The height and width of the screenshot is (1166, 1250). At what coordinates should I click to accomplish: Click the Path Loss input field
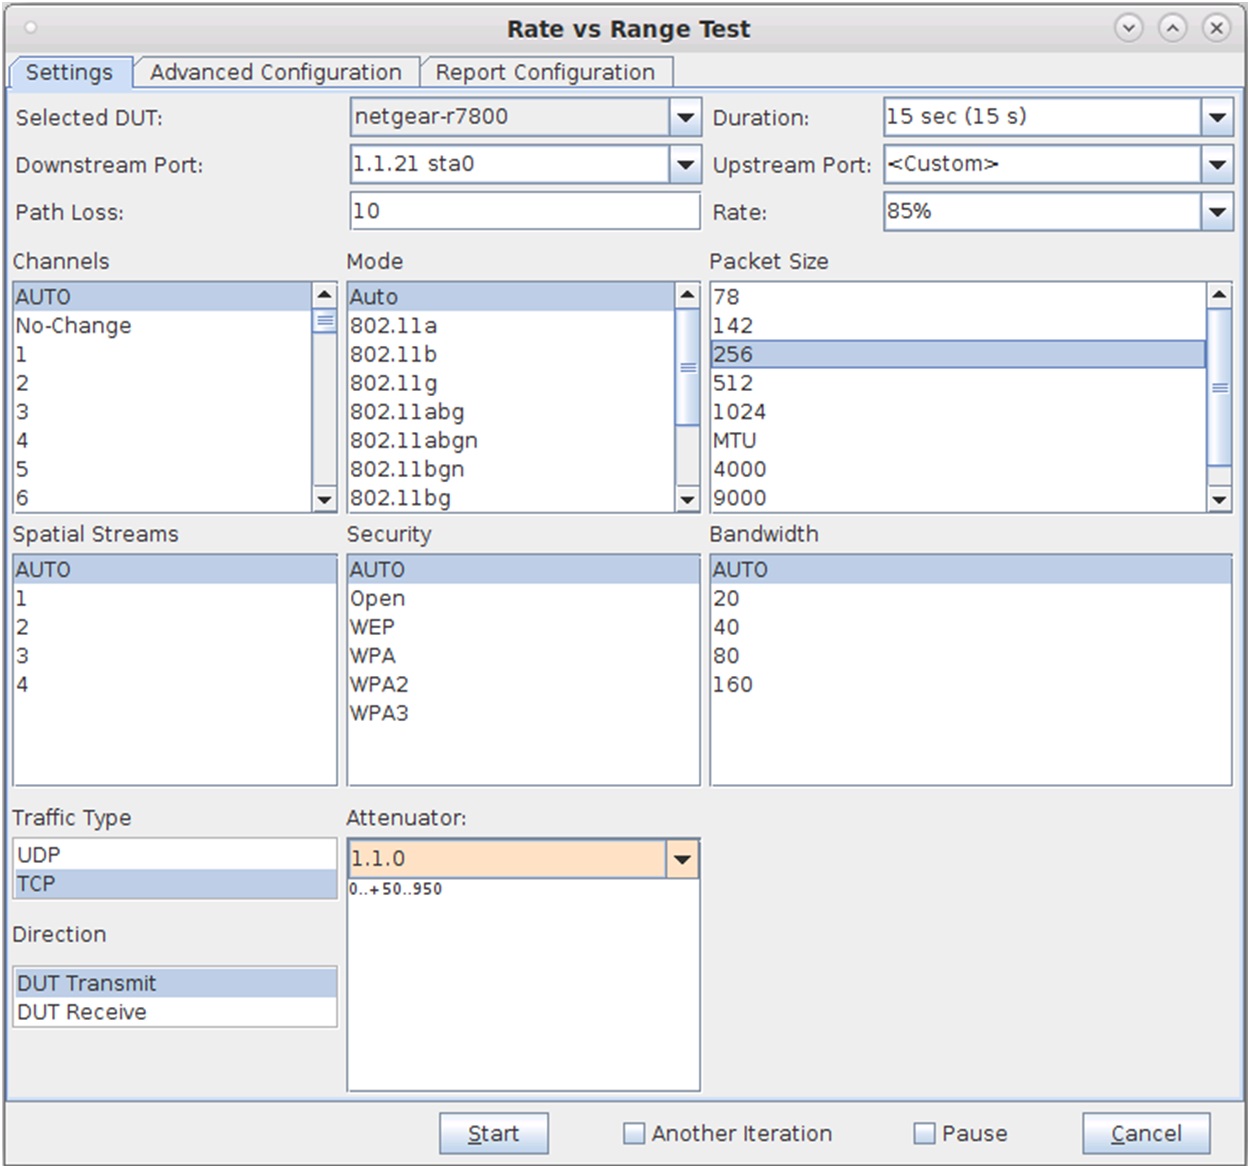point(524,211)
